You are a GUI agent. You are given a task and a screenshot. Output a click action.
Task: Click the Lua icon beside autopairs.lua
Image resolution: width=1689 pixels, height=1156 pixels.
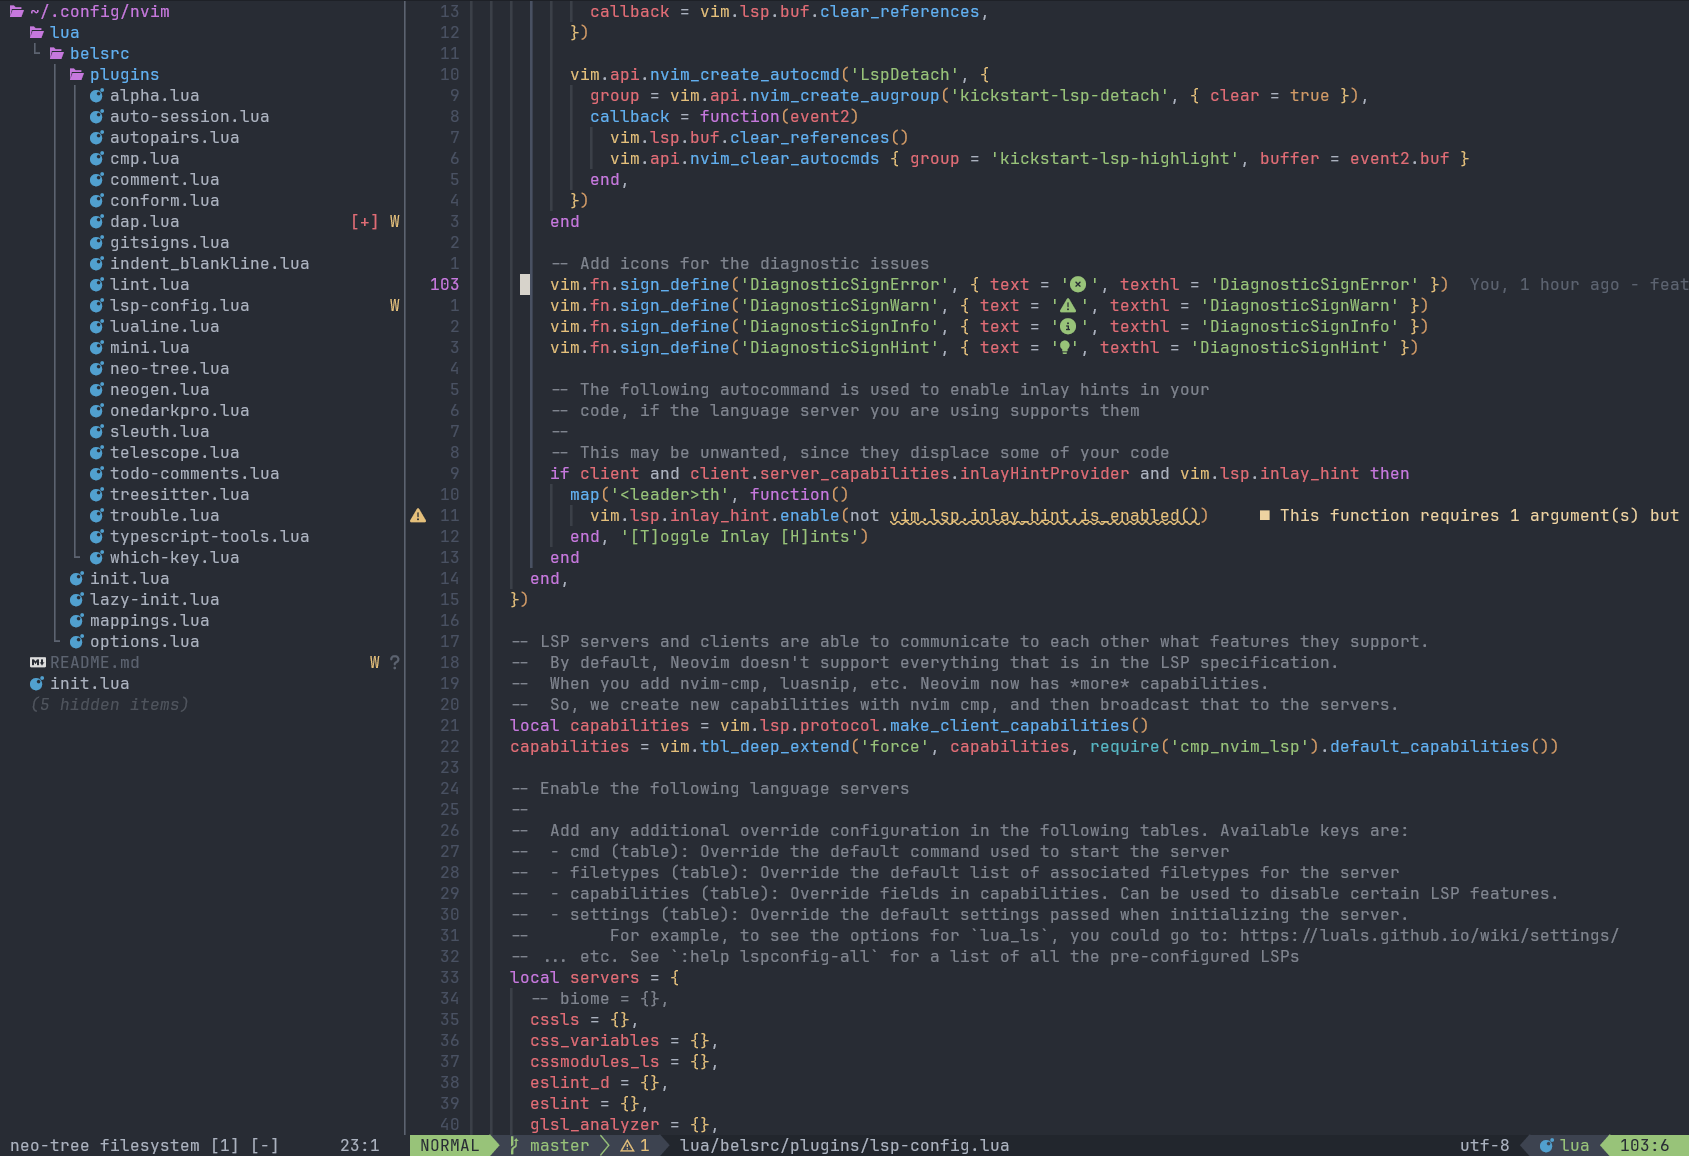(97, 138)
